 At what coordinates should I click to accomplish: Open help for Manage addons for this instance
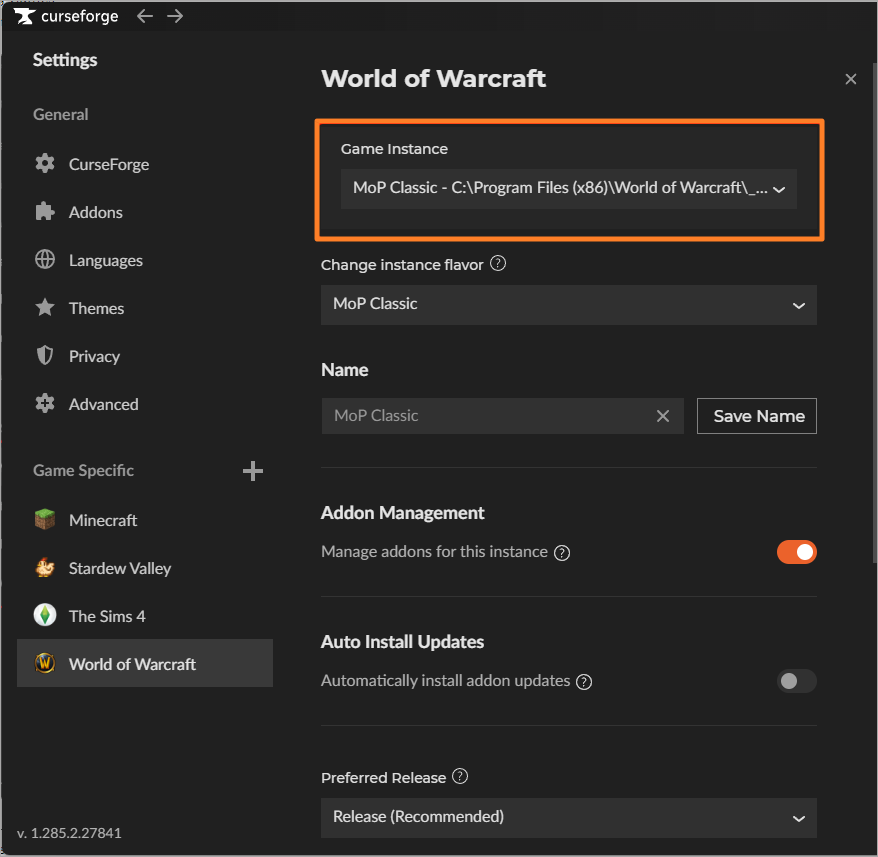[562, 553]
